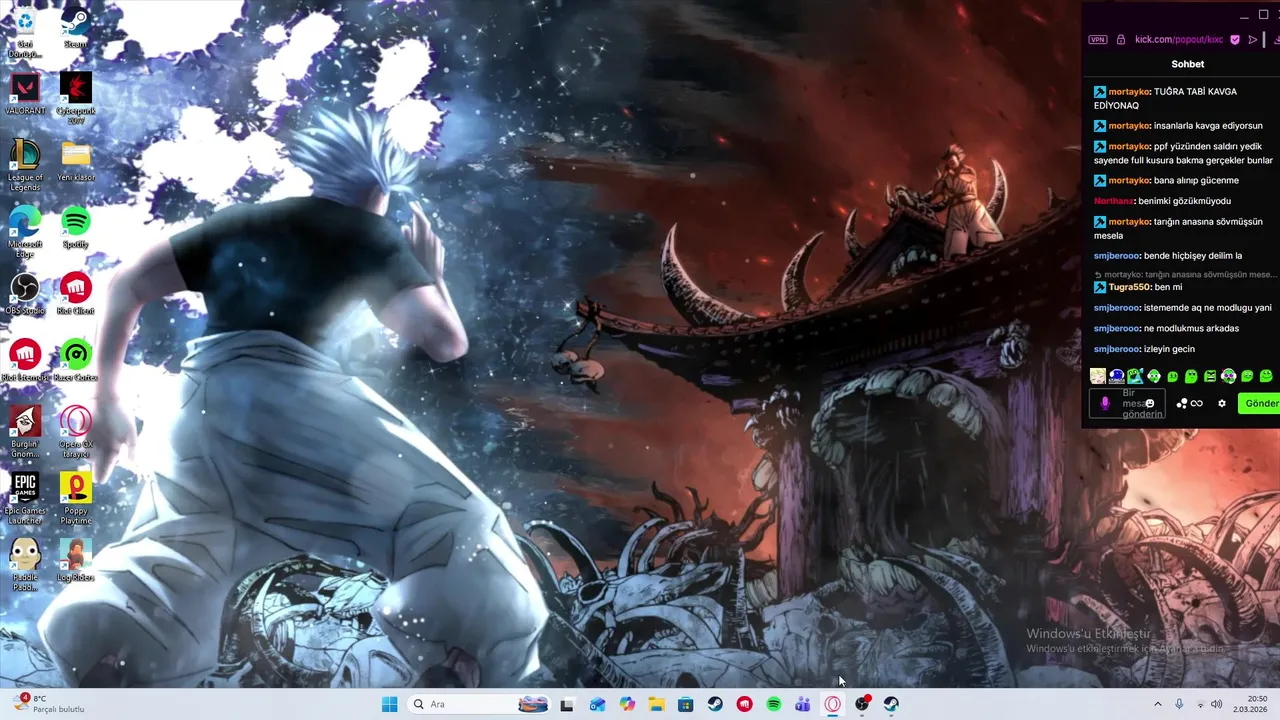Open chat settings gear icon

coord(1221,403)
